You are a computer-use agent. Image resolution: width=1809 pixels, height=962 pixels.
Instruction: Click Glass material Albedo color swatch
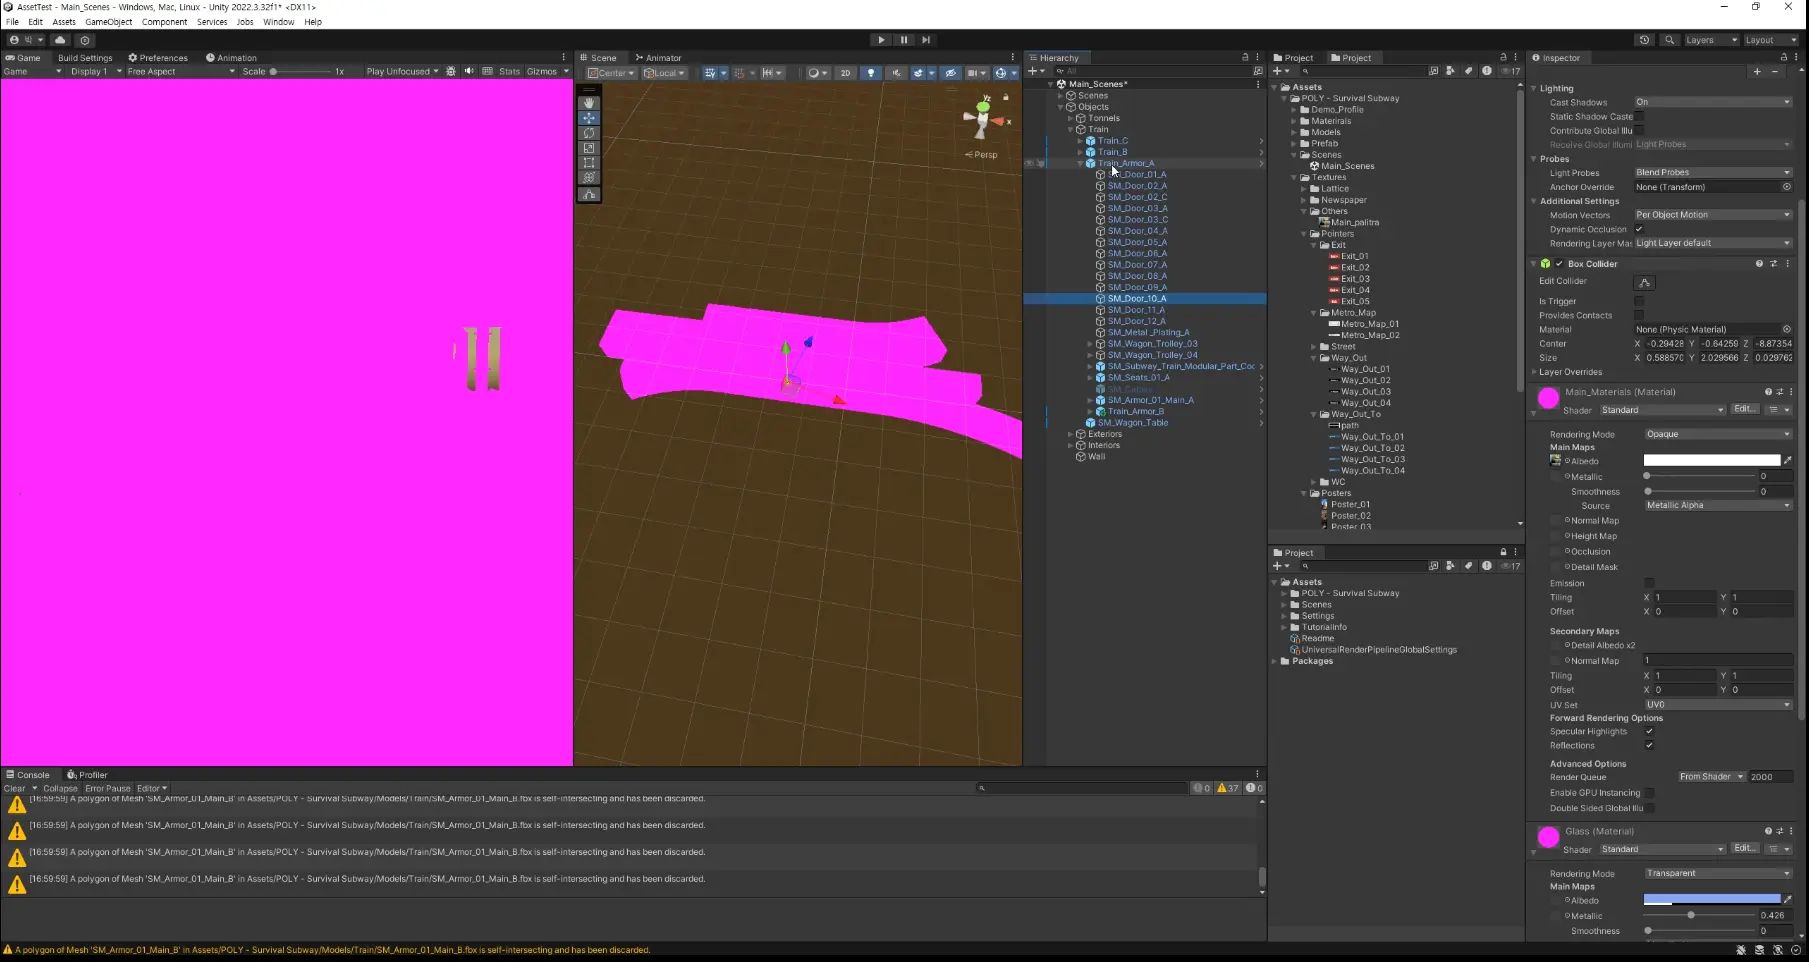pyautogui.click(x=1712, y=900)
